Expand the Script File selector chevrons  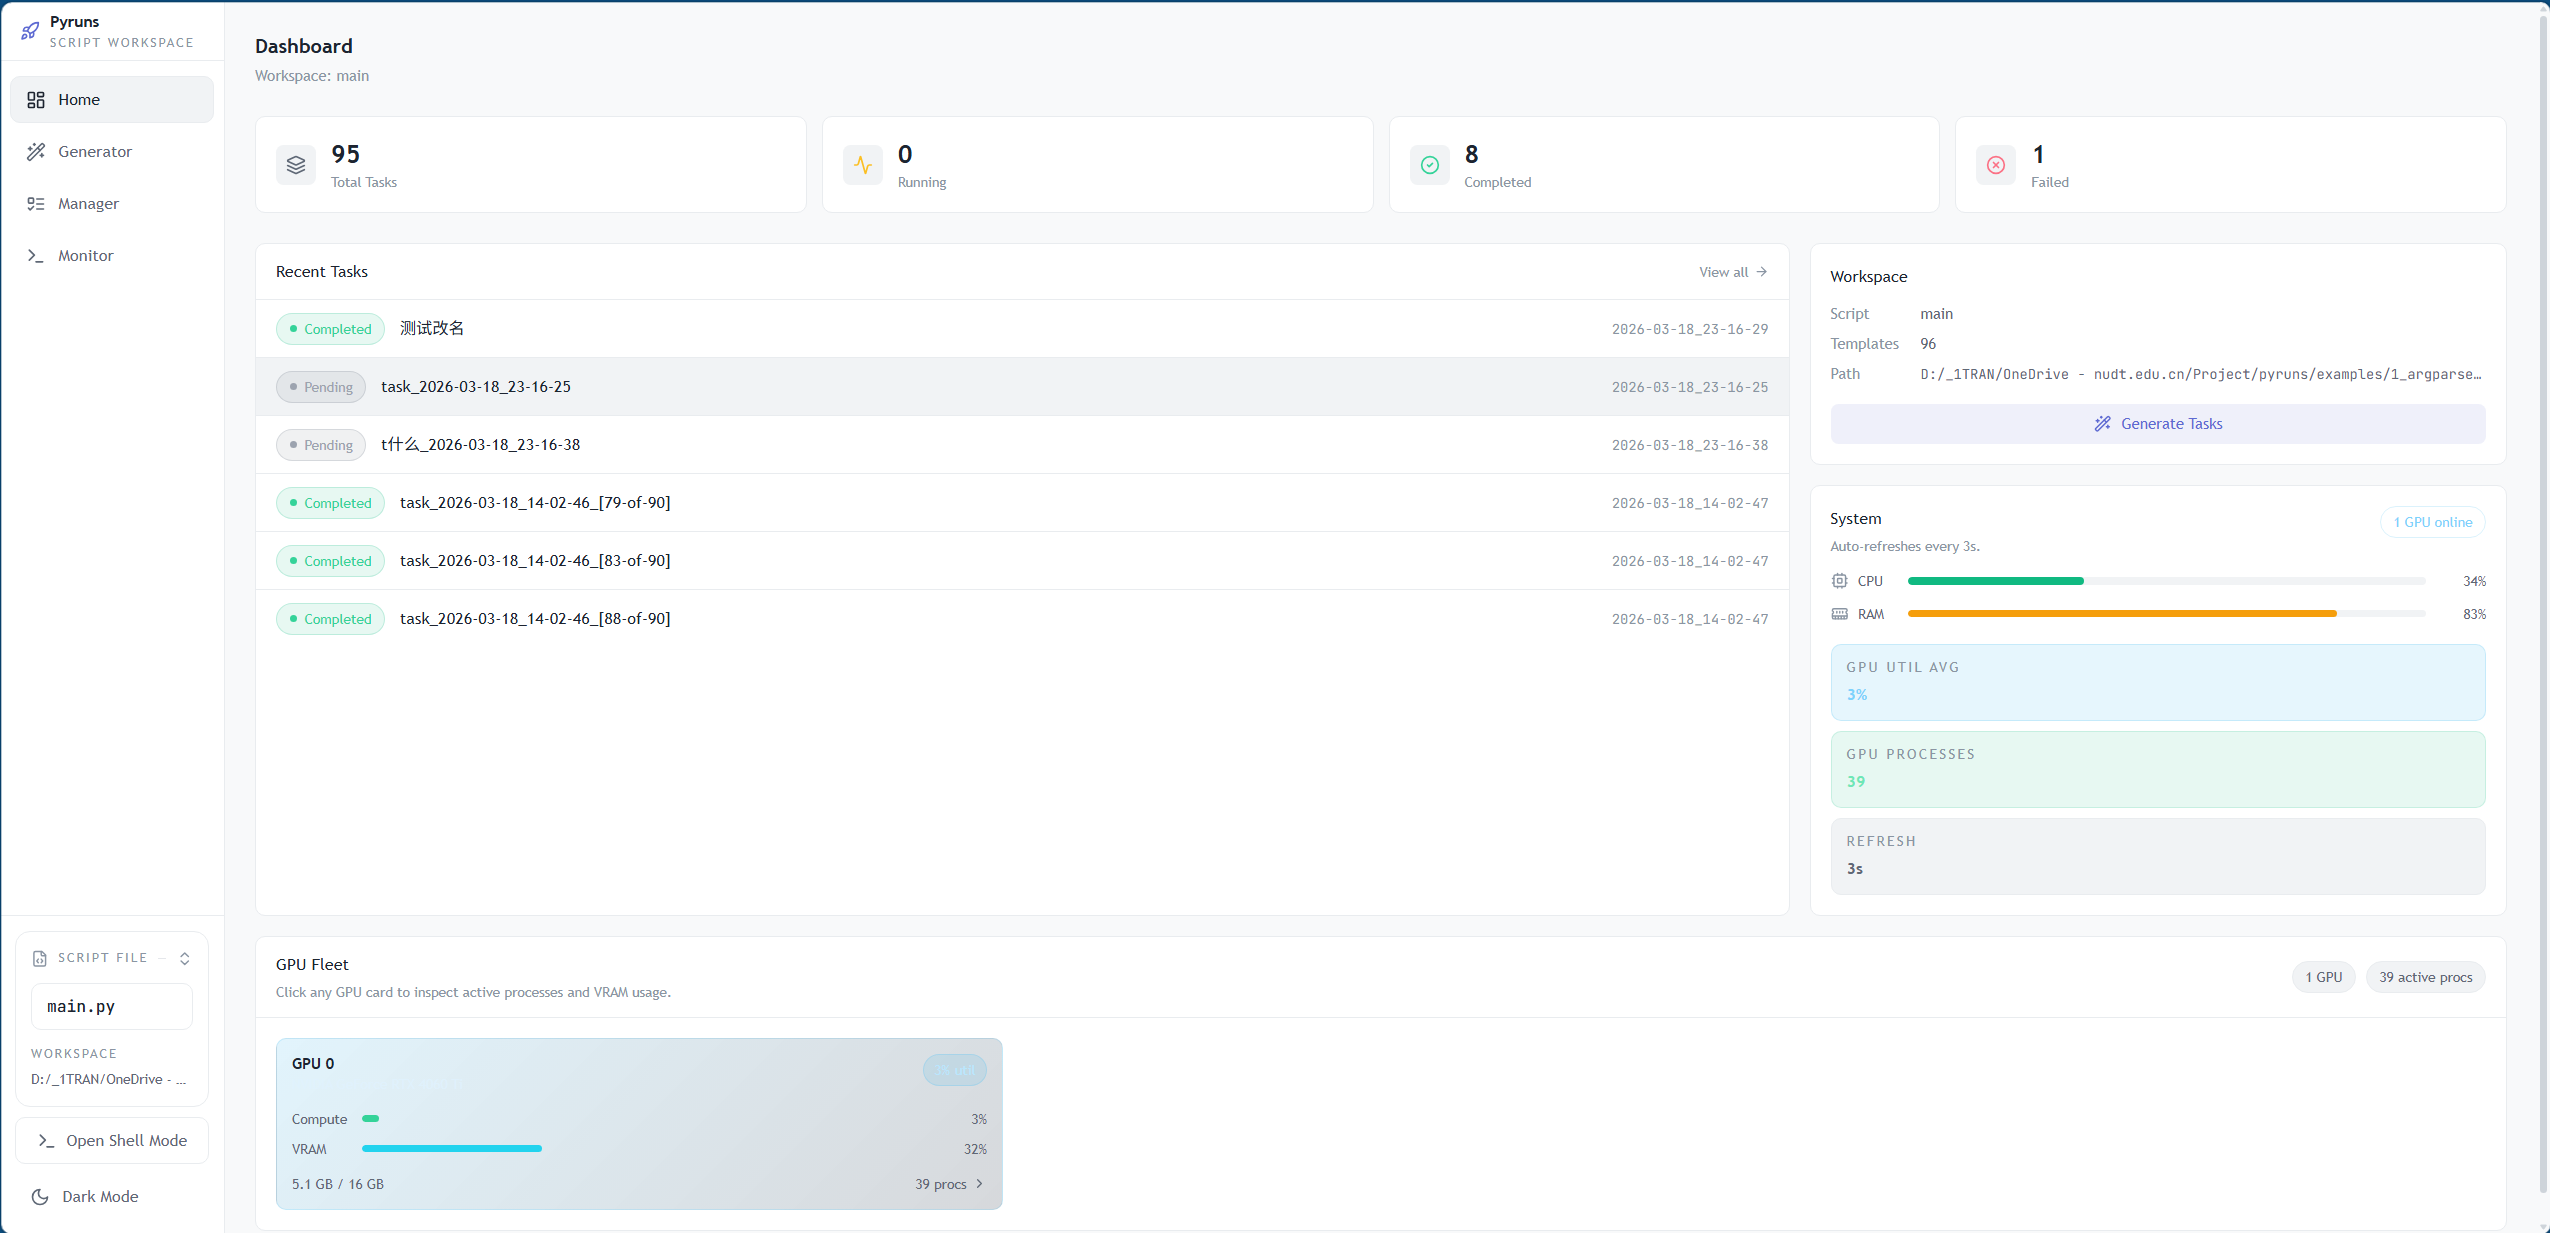(x=185, y=958)
